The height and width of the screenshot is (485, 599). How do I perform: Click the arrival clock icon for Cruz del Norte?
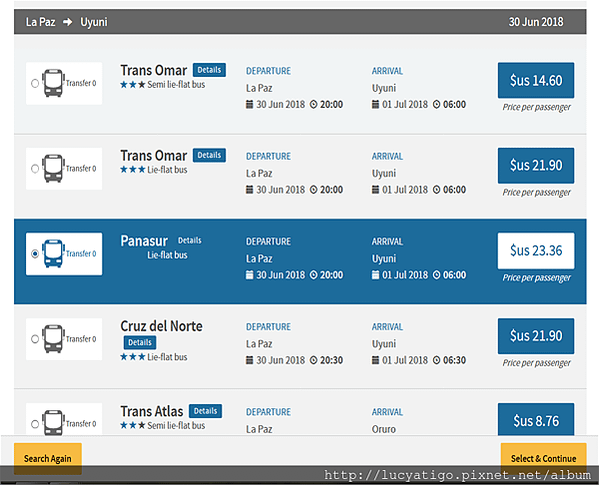click(x=437, y=360)
